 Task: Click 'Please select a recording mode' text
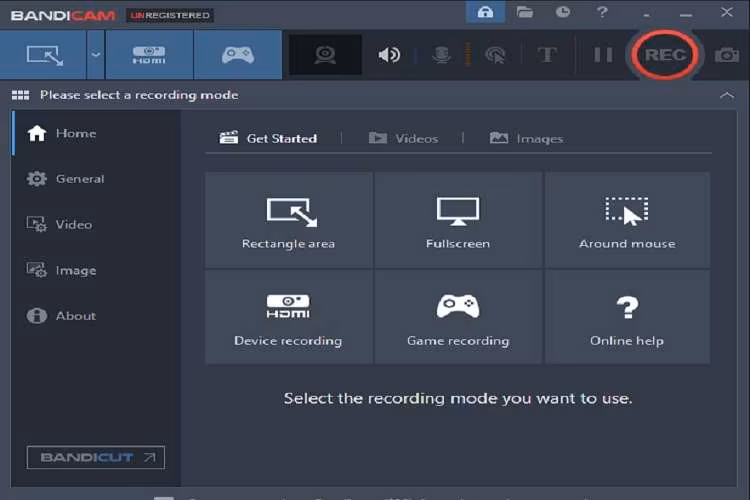tap(139, 95)
